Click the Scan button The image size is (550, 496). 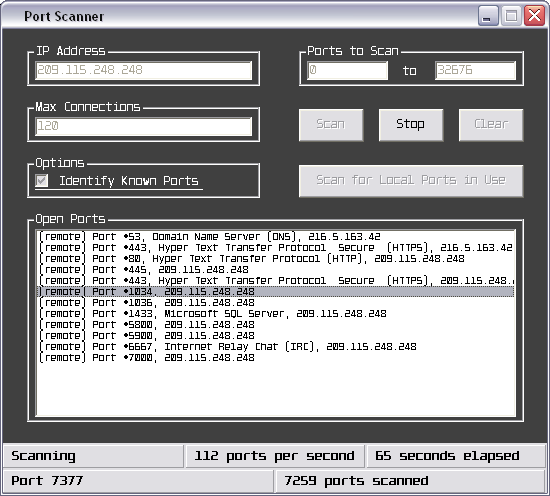(x=331, y=125)
